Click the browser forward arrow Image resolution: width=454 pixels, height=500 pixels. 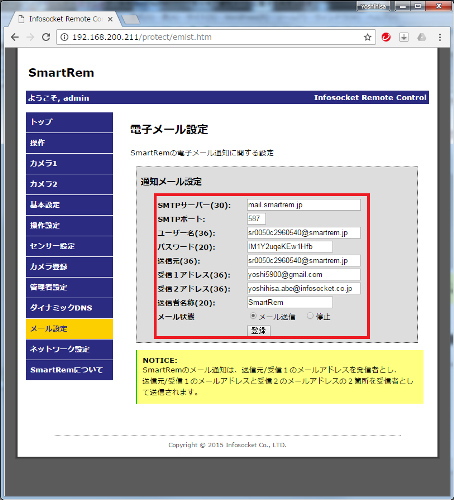tap(30, 37)
